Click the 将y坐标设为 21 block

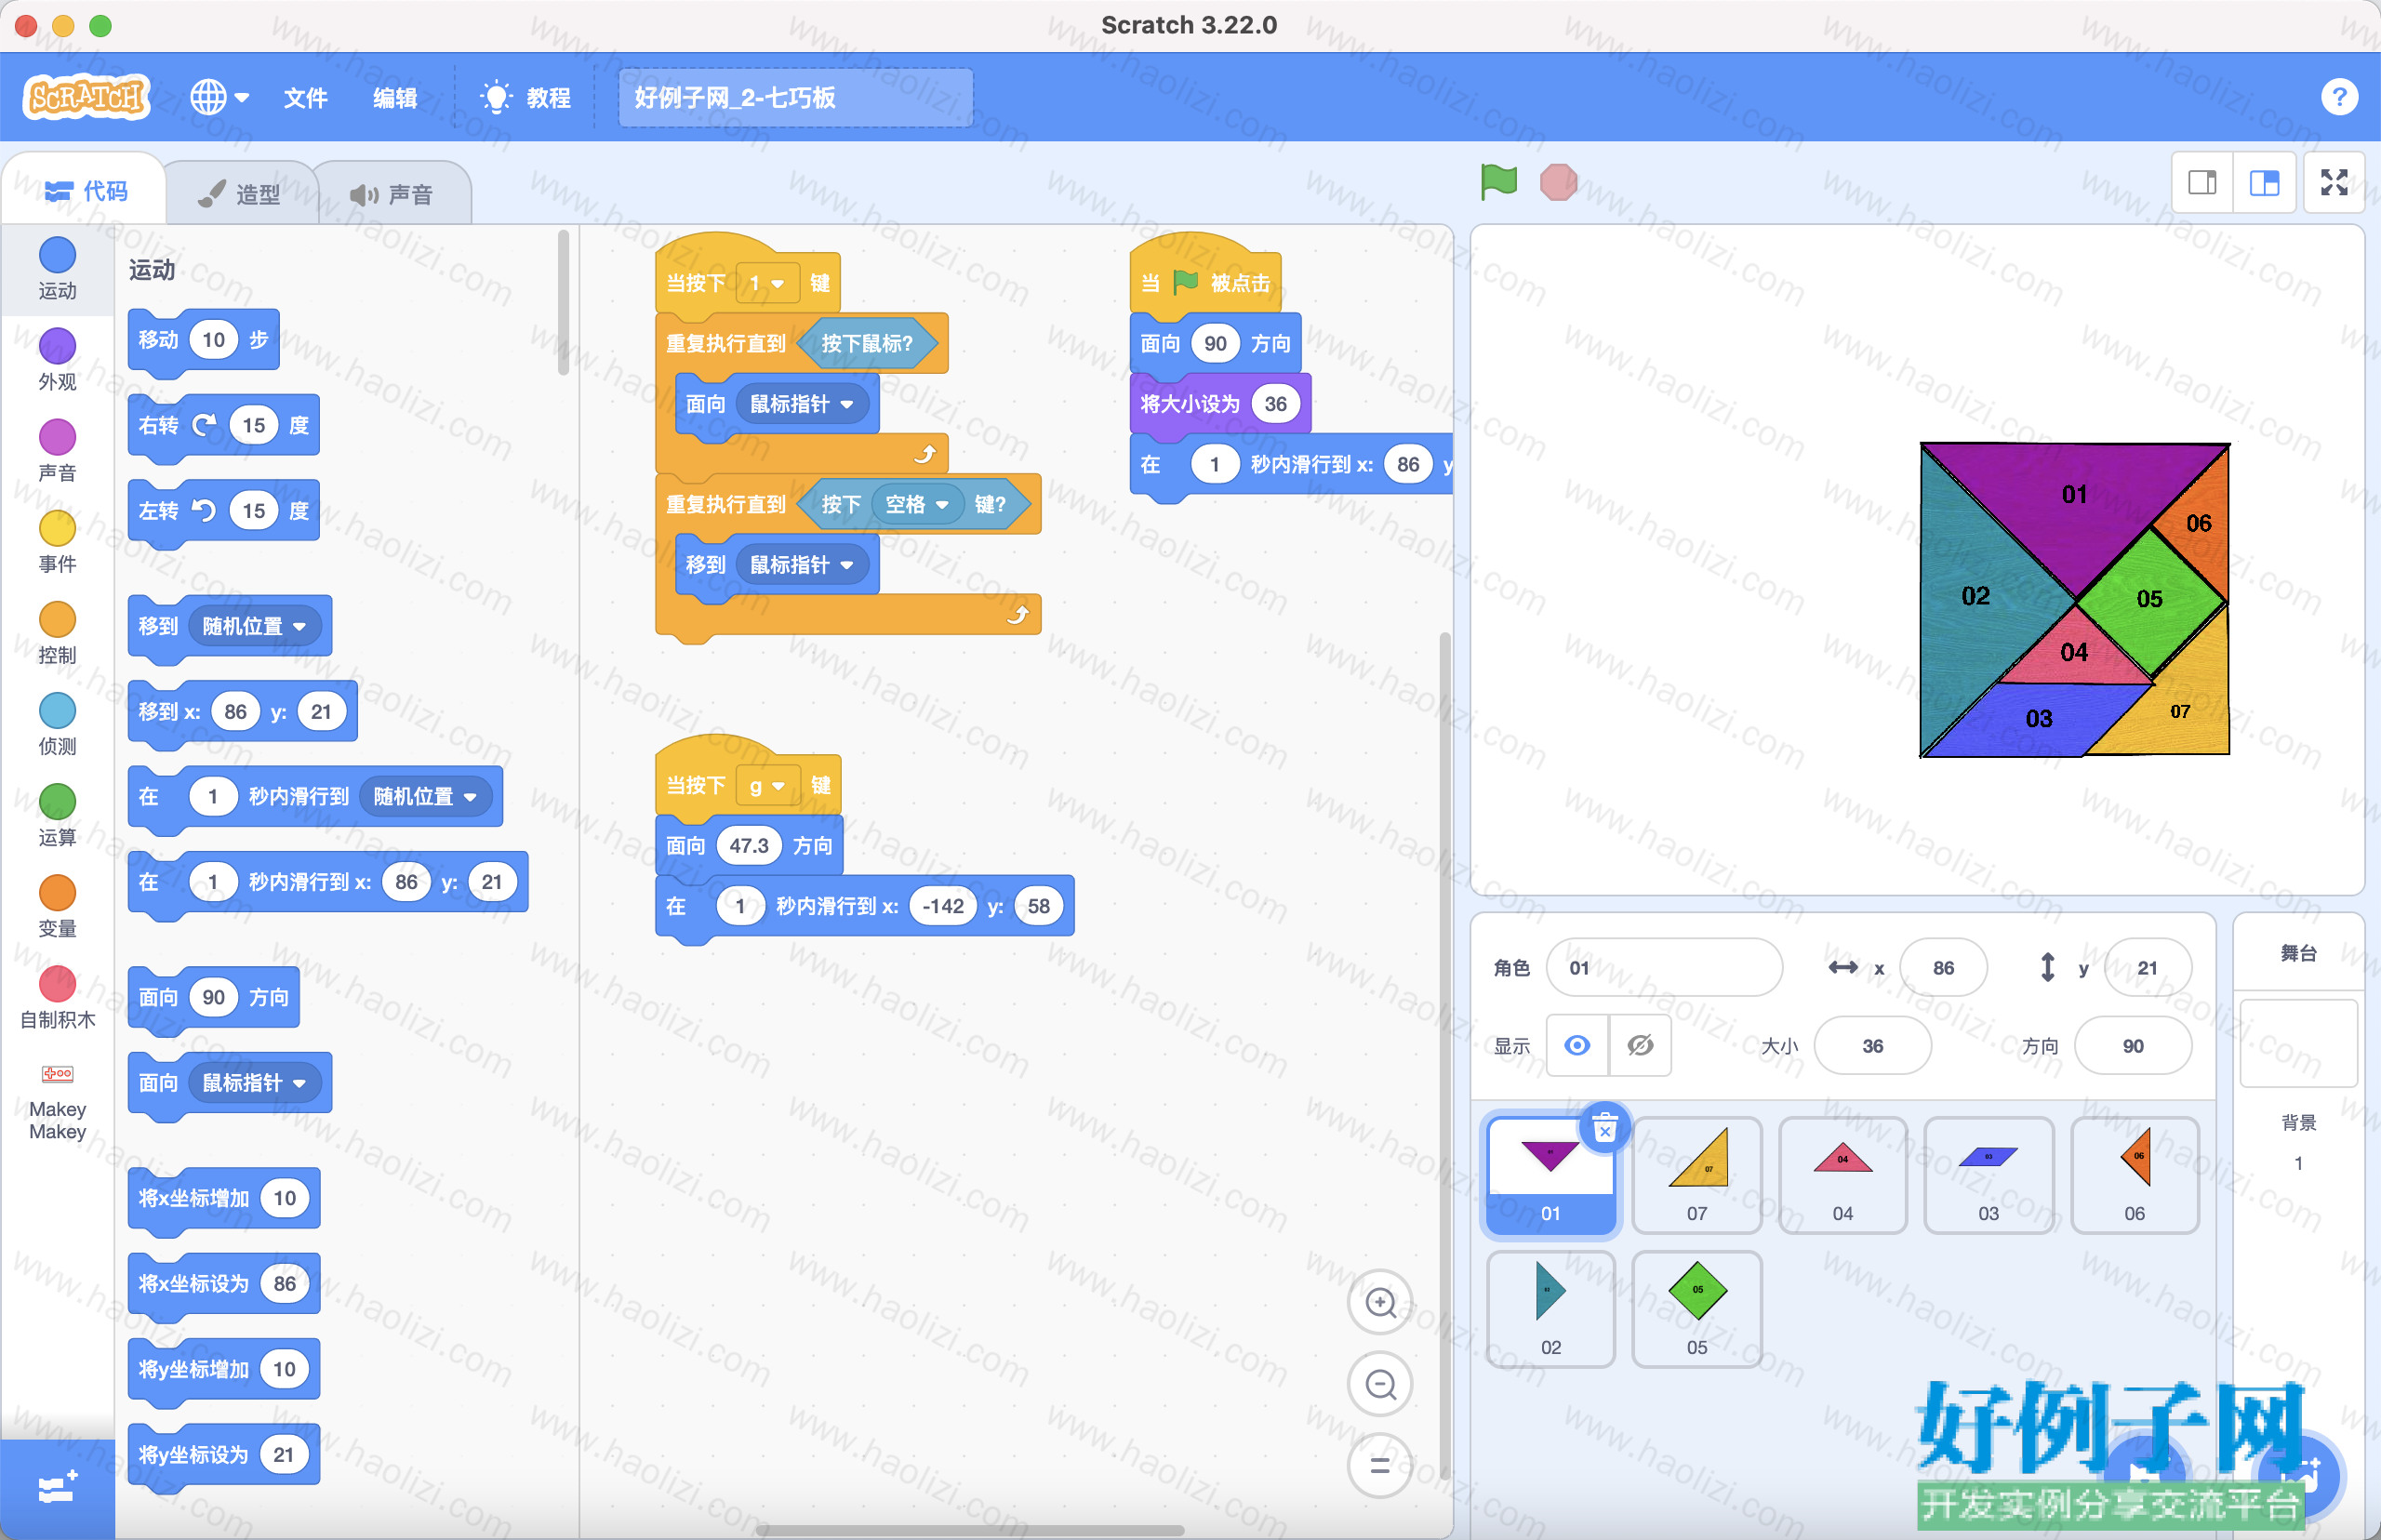pos(223,1456)
